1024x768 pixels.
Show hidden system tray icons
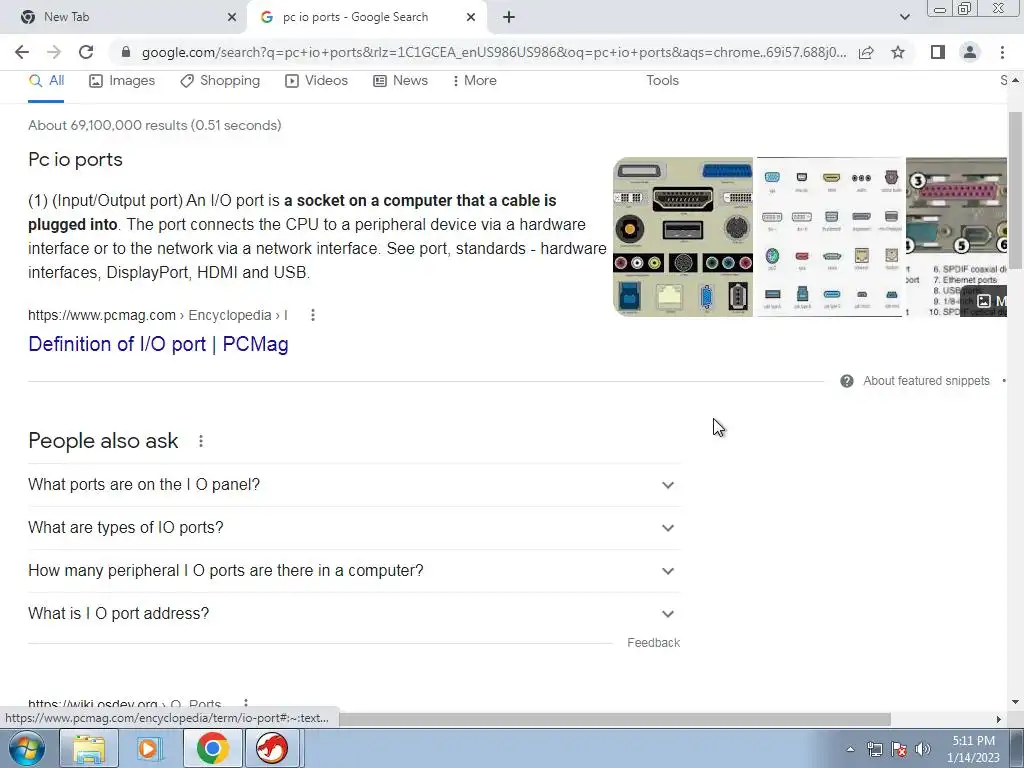[850, 749]
